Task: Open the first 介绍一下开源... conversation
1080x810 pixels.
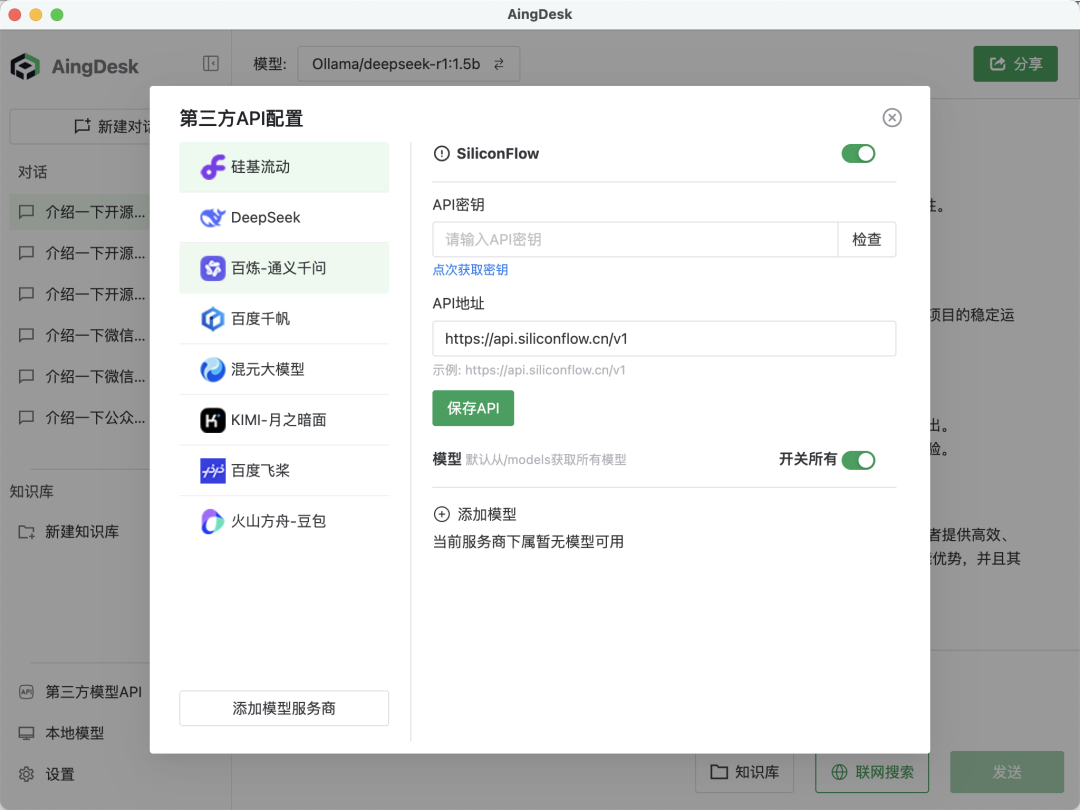Action: (x=81, y=212)
